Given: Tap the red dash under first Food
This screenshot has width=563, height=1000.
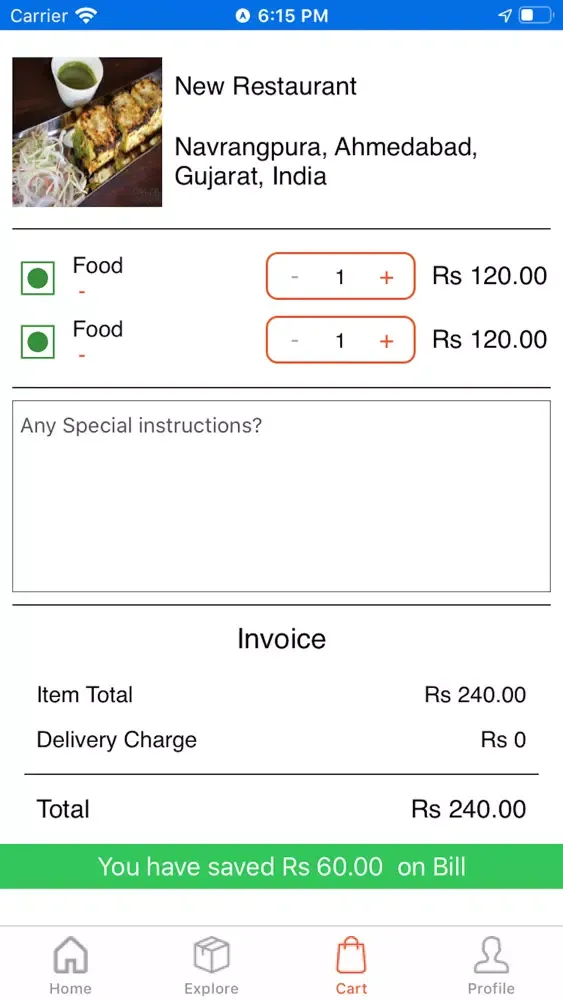Looking at the screenshot, I should 82,291.
